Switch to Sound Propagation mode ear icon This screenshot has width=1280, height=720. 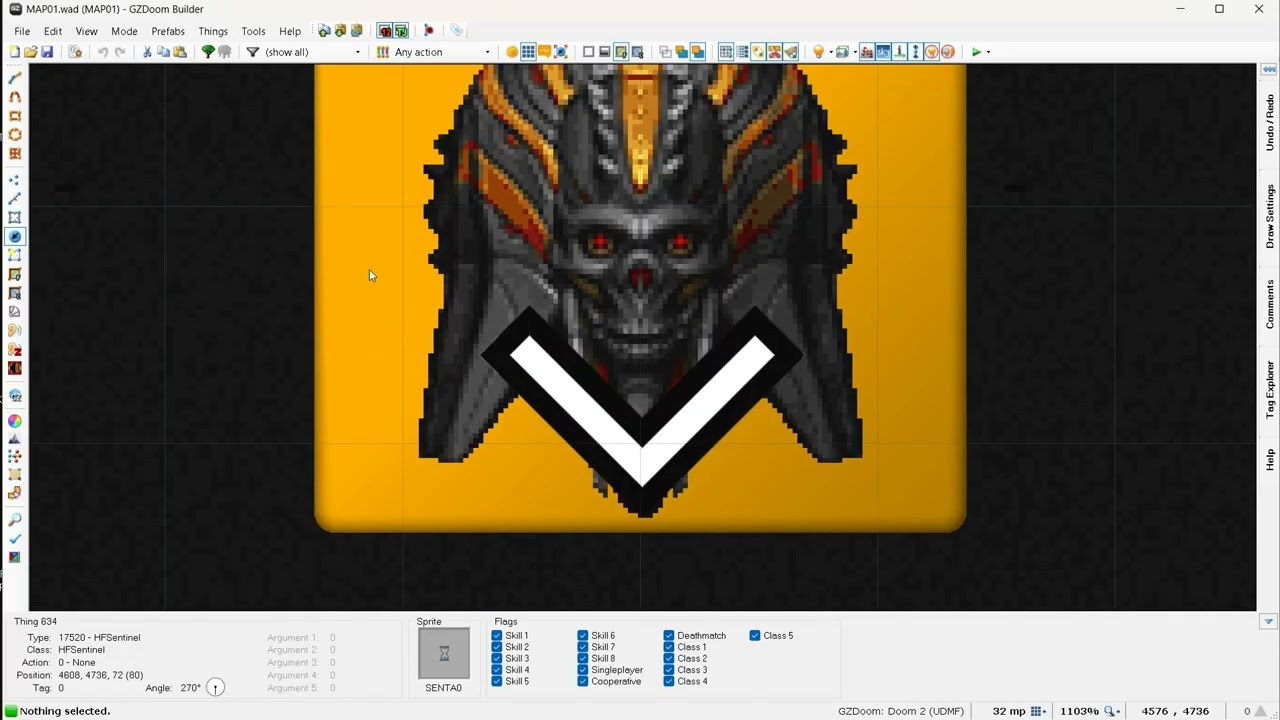14,331
